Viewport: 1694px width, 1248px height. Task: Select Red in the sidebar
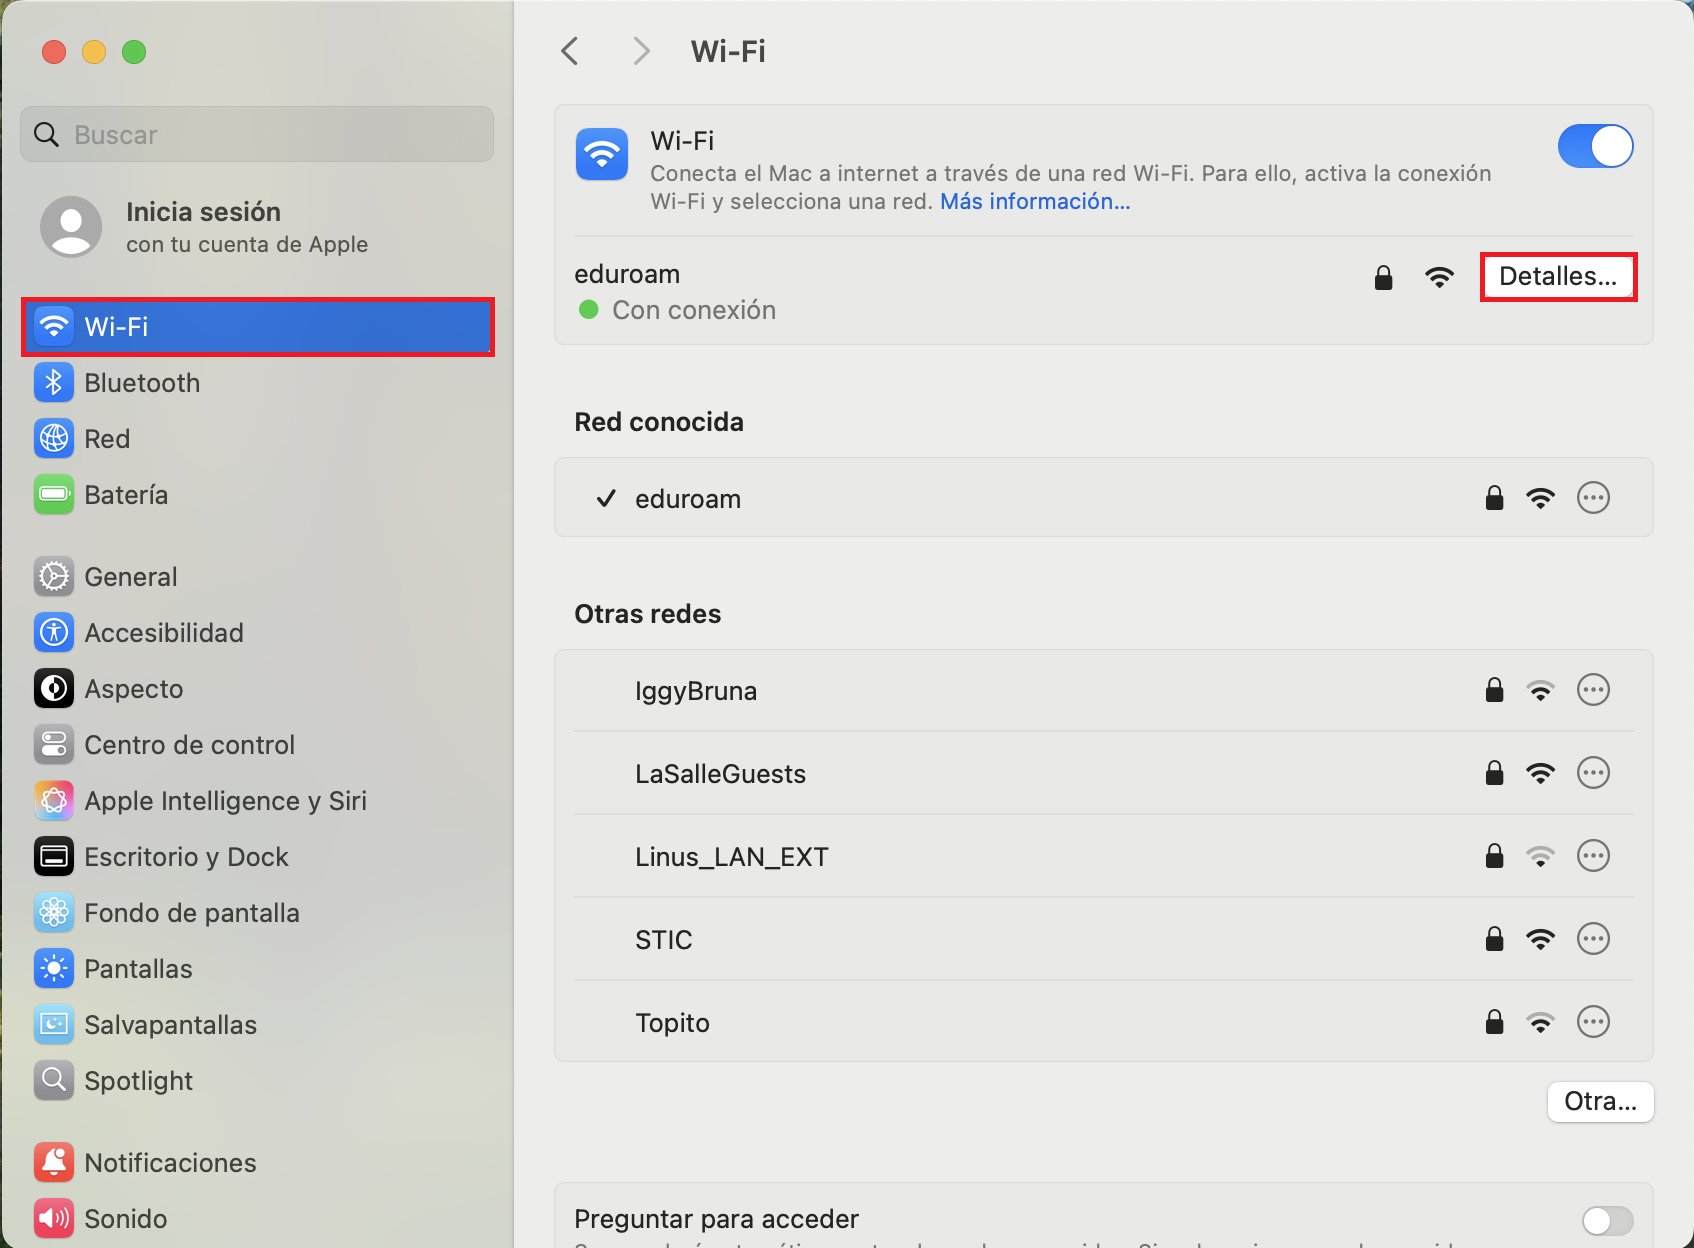[107, 439]
